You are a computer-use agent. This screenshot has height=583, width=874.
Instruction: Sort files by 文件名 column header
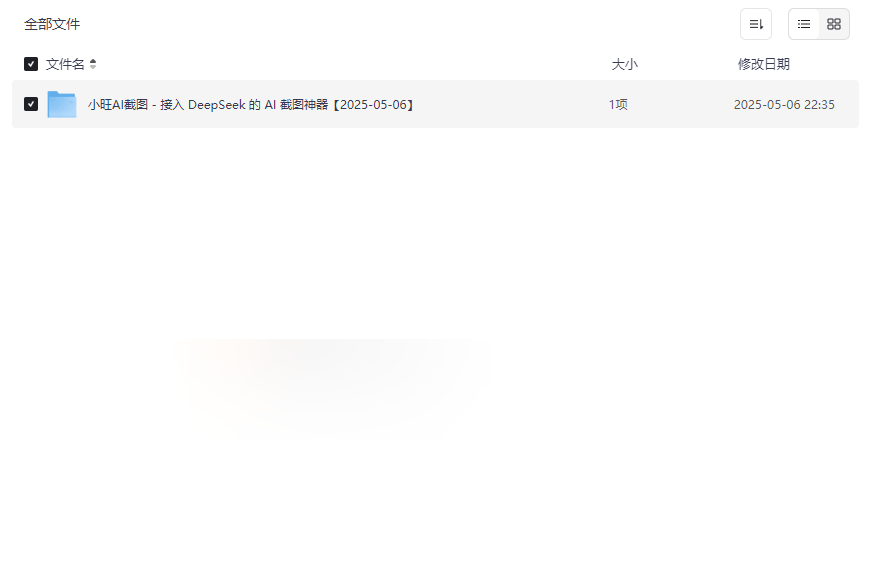[x=65, y=64]
